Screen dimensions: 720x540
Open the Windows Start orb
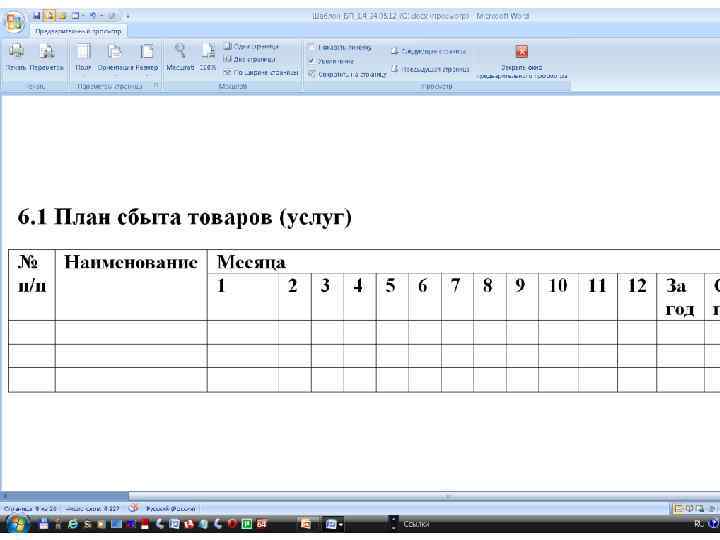16,524
